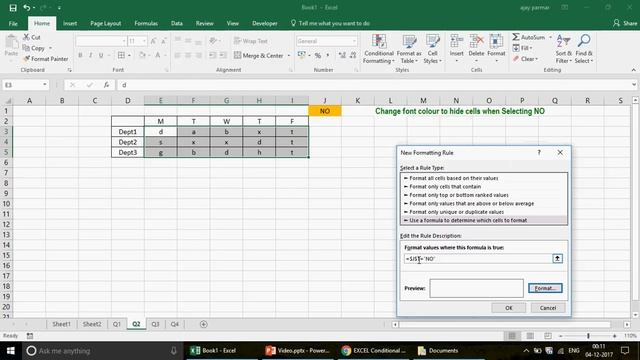Click the Copy icon
The width and height of the screenshot is (640, 360).
click(x=27, y=48)
